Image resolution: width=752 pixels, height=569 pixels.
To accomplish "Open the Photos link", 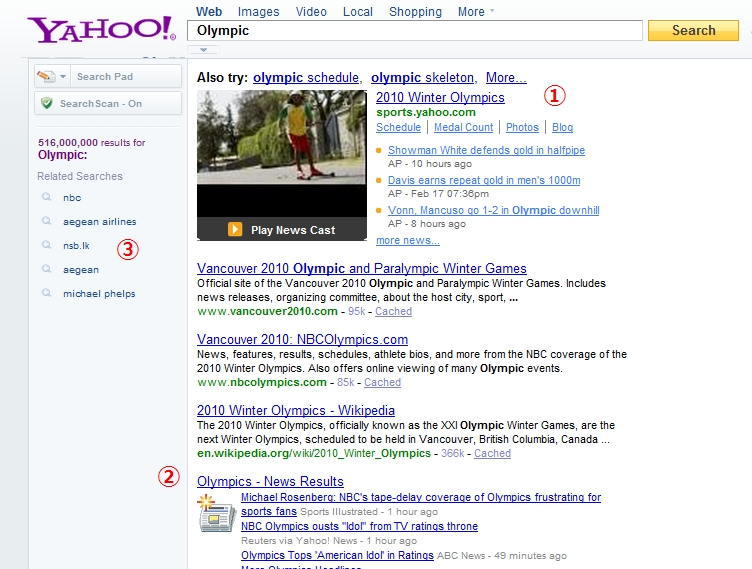I will click(522, 127).
